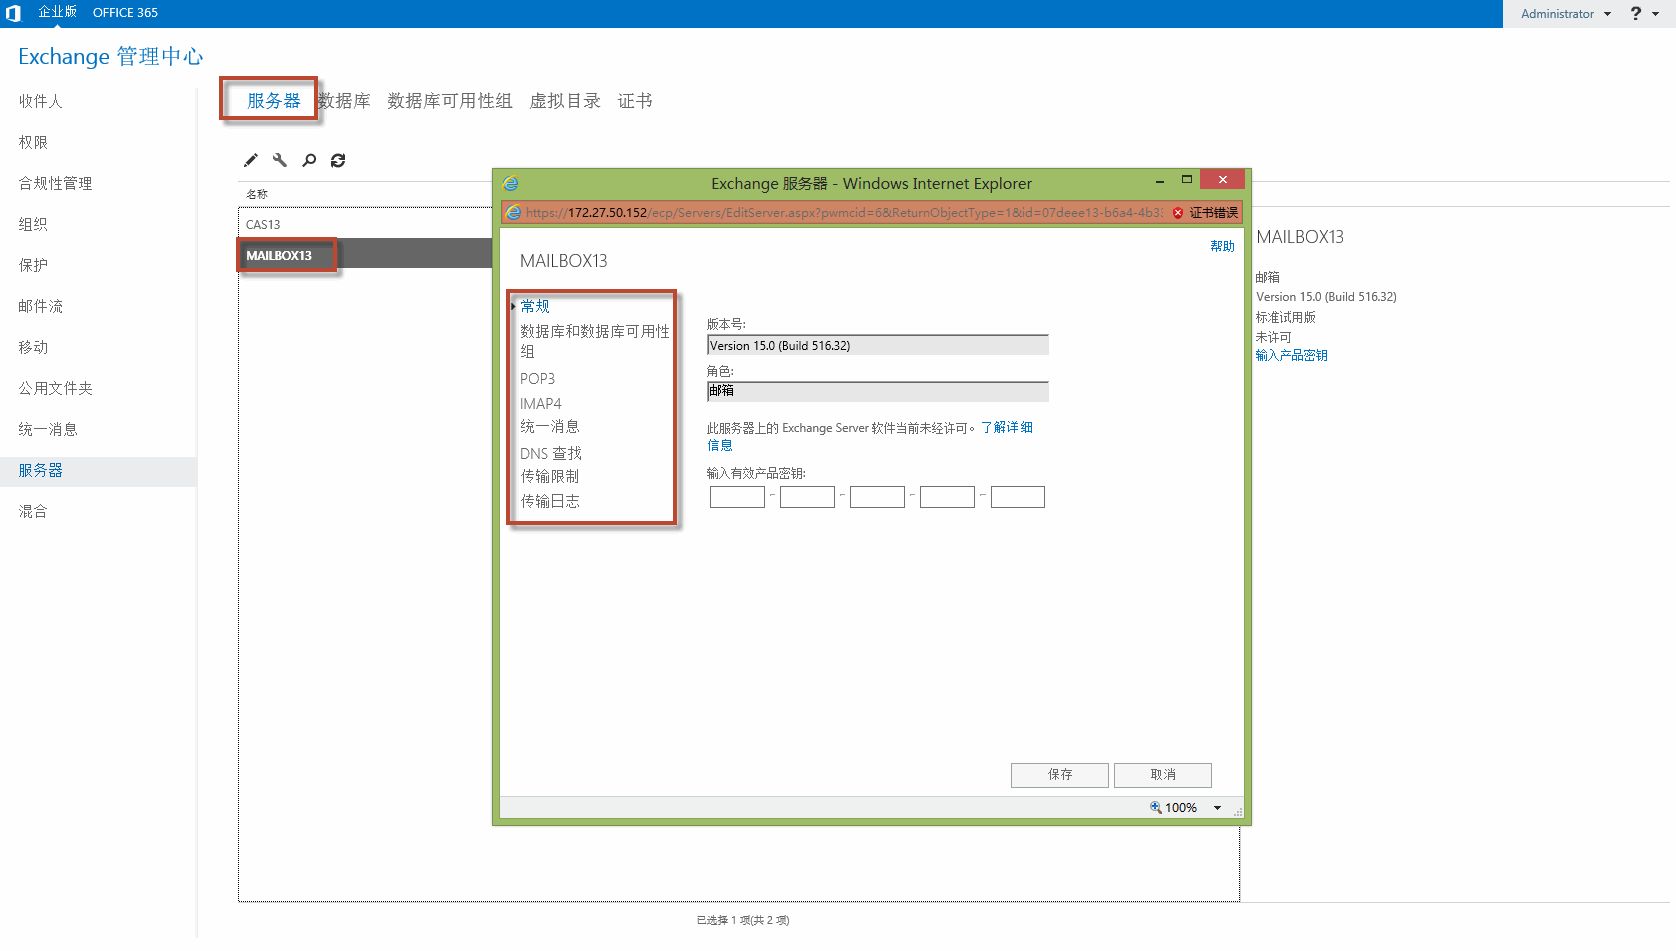Open 统一消息 section in dialog
The width and height of the screenshot is (1676, 951).
(x=550, y=427)
